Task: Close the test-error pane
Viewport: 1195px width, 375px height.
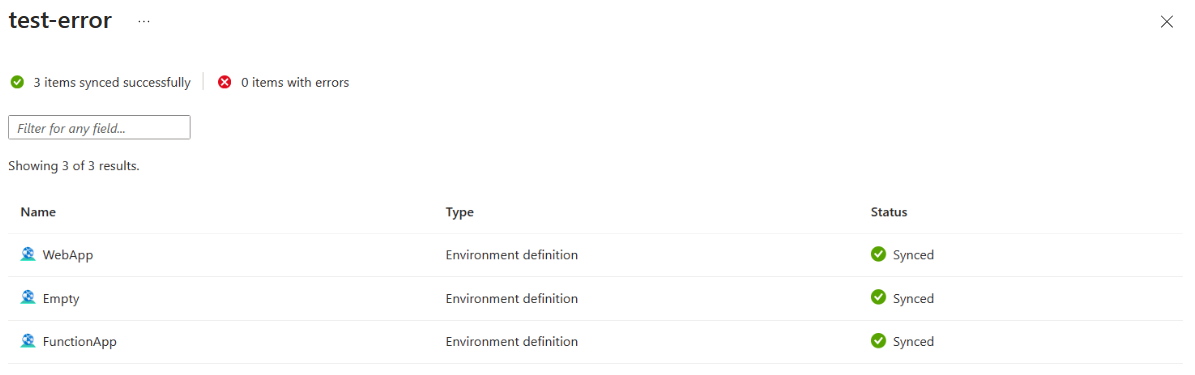Action: [x=1166, y=21]
